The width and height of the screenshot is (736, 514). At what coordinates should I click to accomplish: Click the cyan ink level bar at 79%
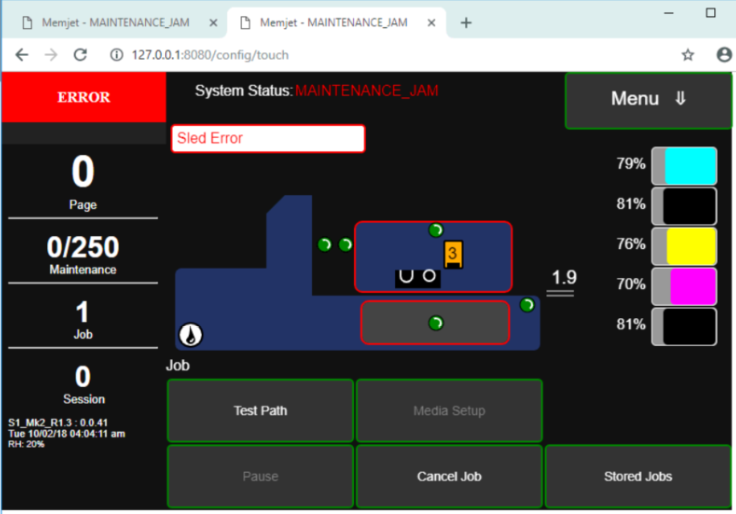point(684,166)
